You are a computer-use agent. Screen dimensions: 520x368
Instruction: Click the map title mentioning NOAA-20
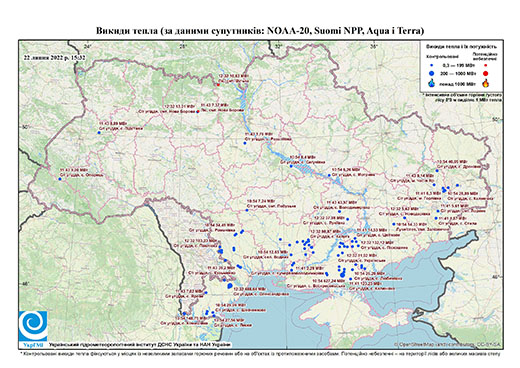tap(260, 31)
